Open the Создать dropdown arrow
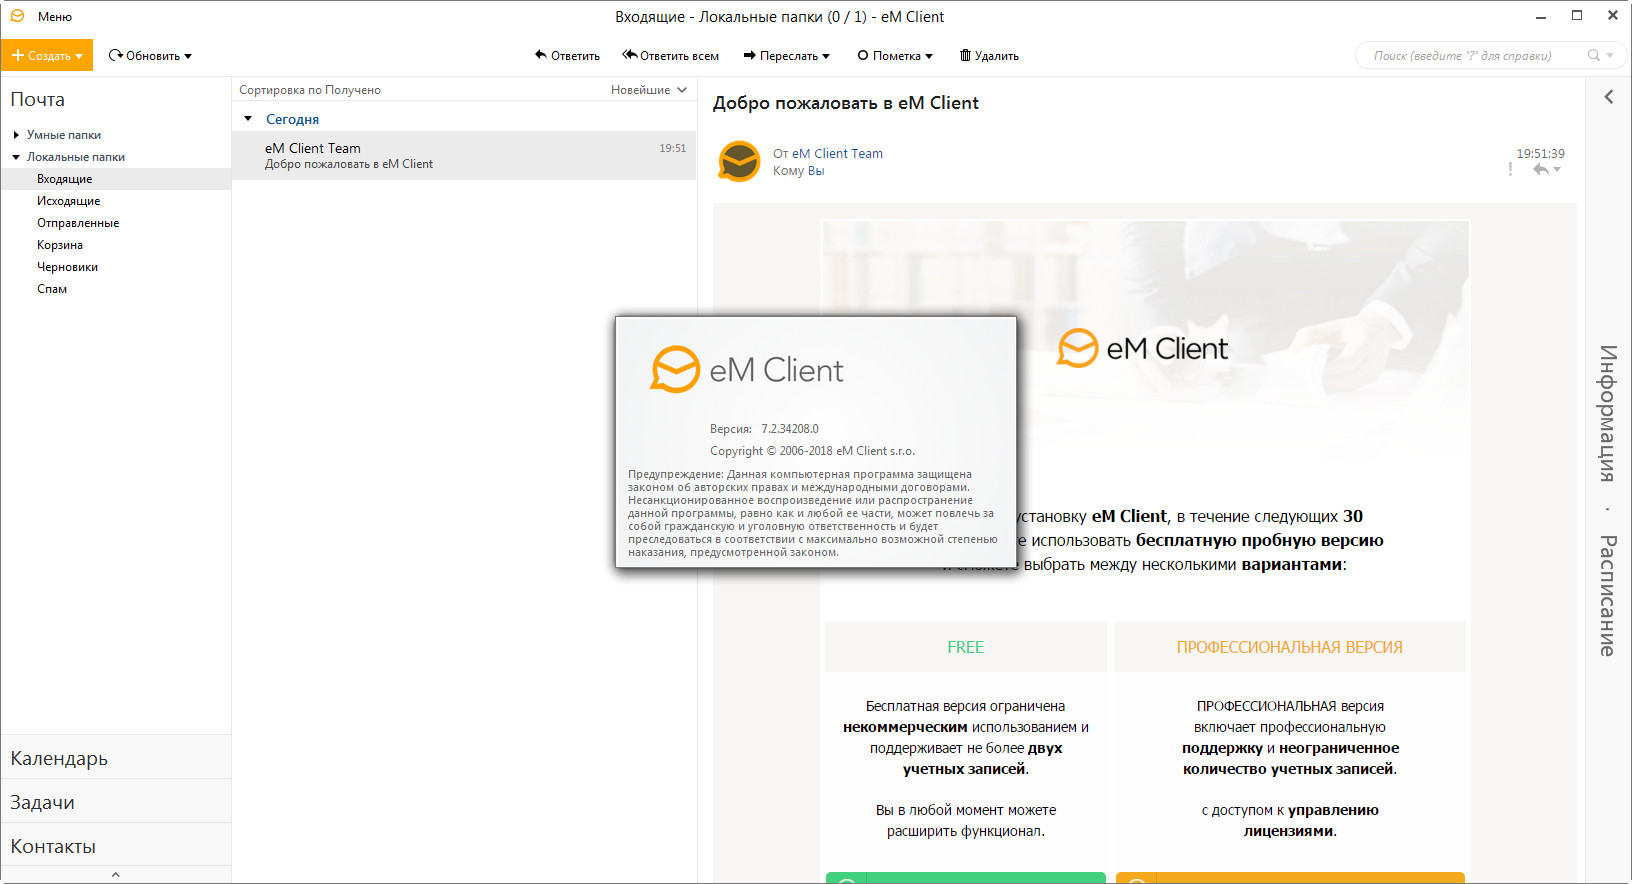1632x884 pixels. [x=80, y=56]
